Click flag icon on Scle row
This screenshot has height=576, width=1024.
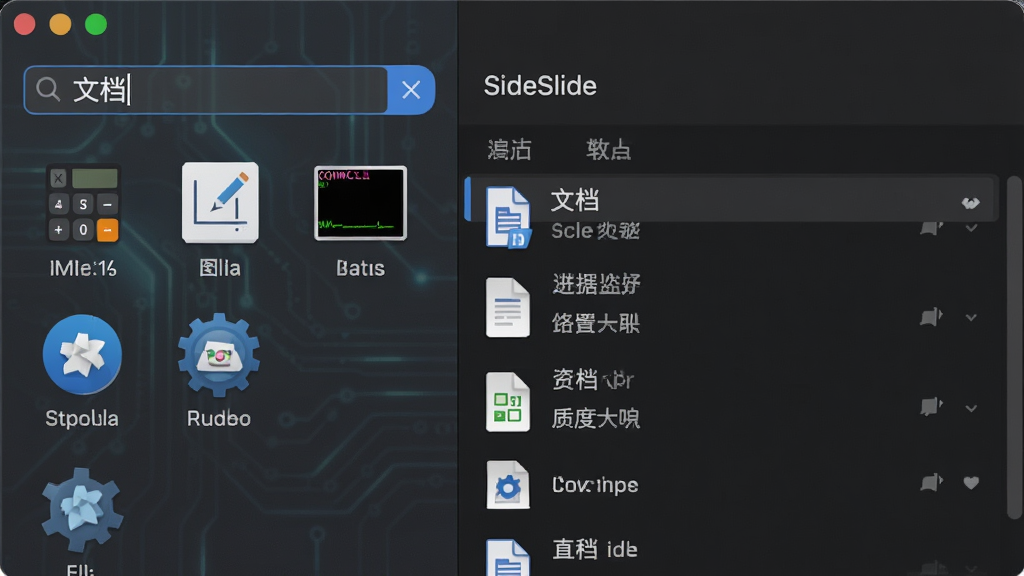tap(931, 227)
